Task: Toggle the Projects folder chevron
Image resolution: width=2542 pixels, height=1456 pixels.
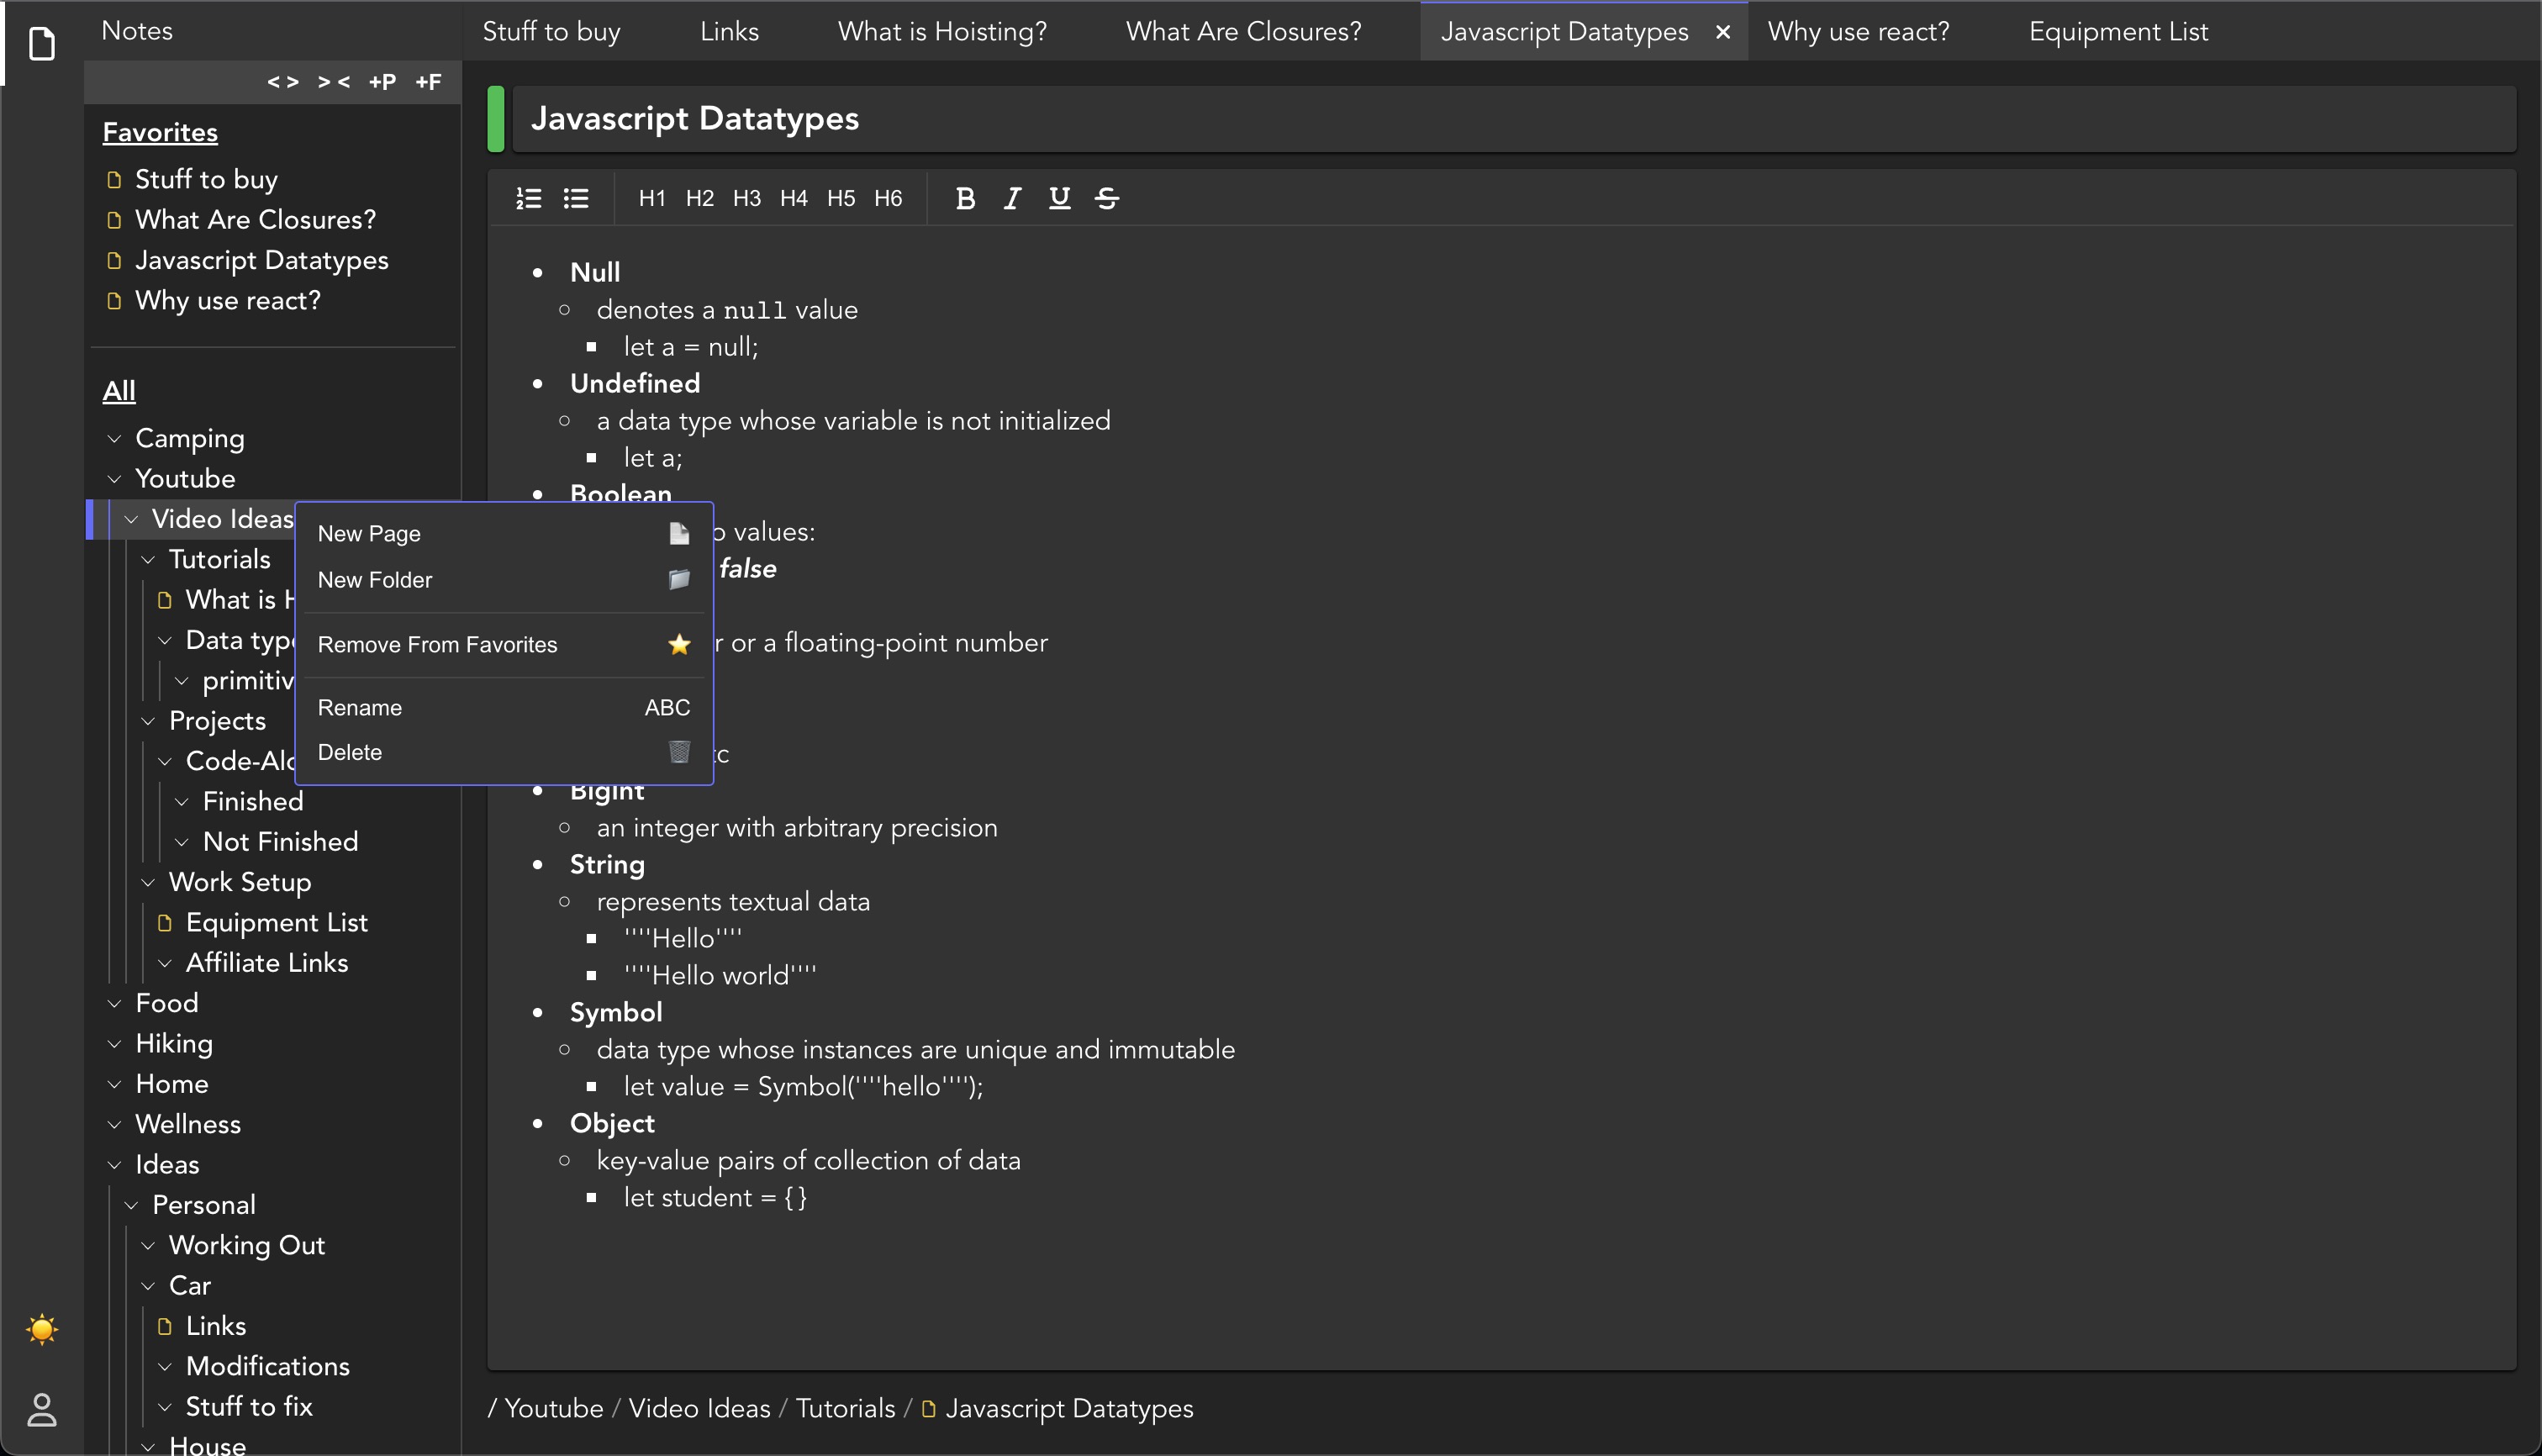Action: click(148, 721)
